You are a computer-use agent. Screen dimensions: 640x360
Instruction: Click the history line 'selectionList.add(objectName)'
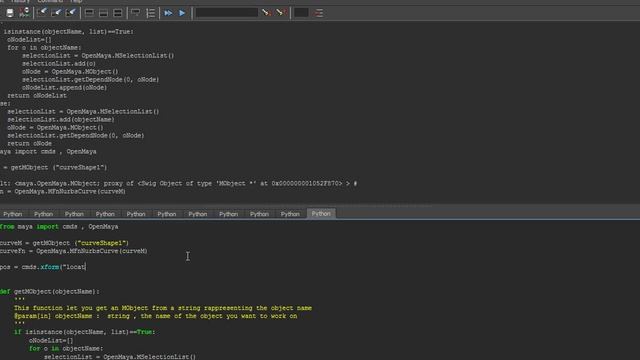tap(61, 119)
